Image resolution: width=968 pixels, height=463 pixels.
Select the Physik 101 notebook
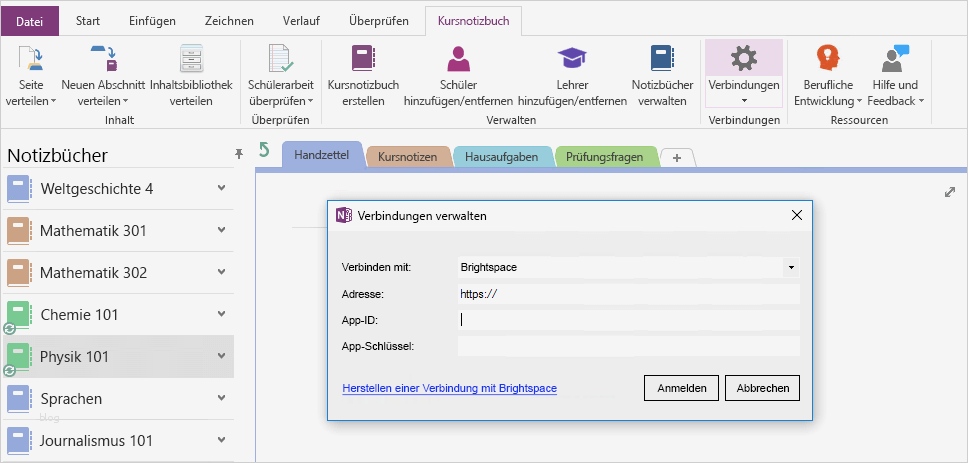(x=117, y=357)
